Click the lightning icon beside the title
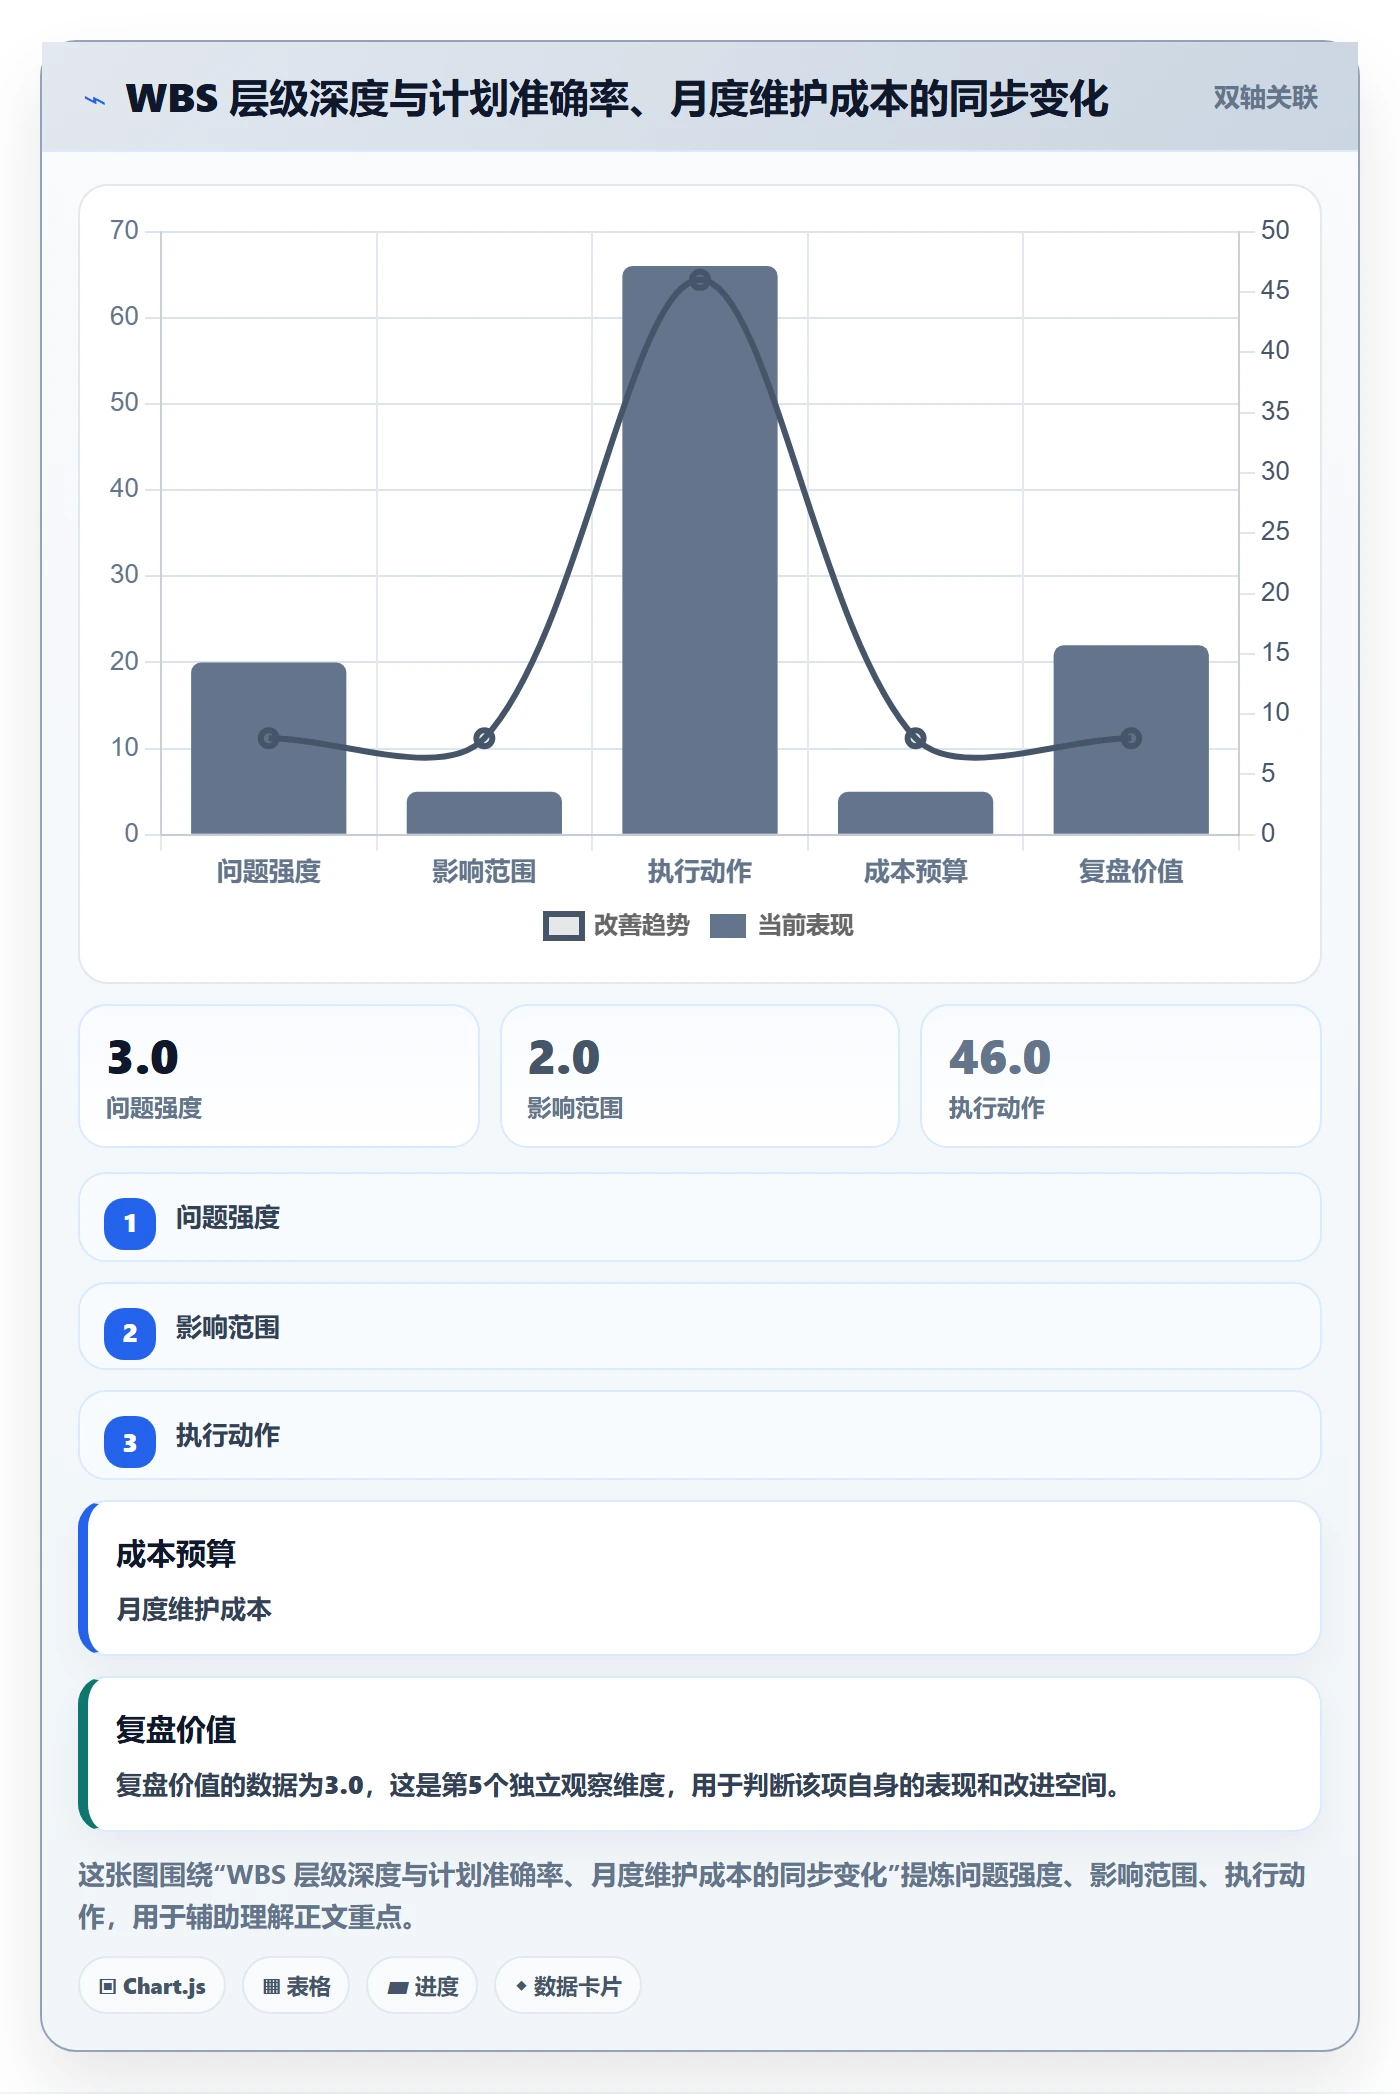This screenshot has height=2094, width=1400. (x=95, y=100)
